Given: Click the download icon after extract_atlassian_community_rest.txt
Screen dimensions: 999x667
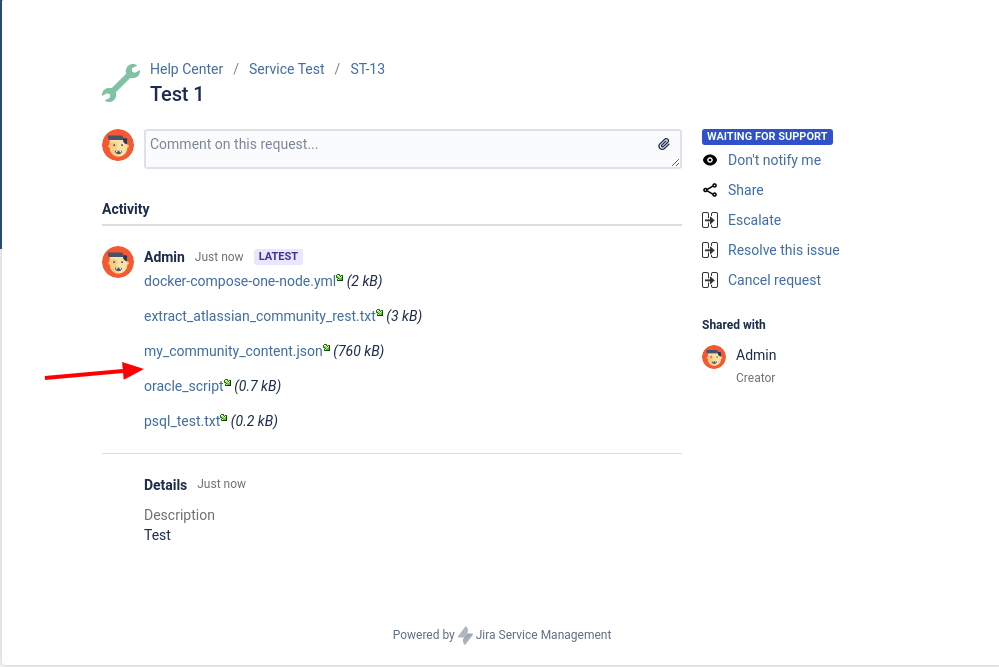Looking at the screenshot, I should pyautogui.click(x=380, y=313).
